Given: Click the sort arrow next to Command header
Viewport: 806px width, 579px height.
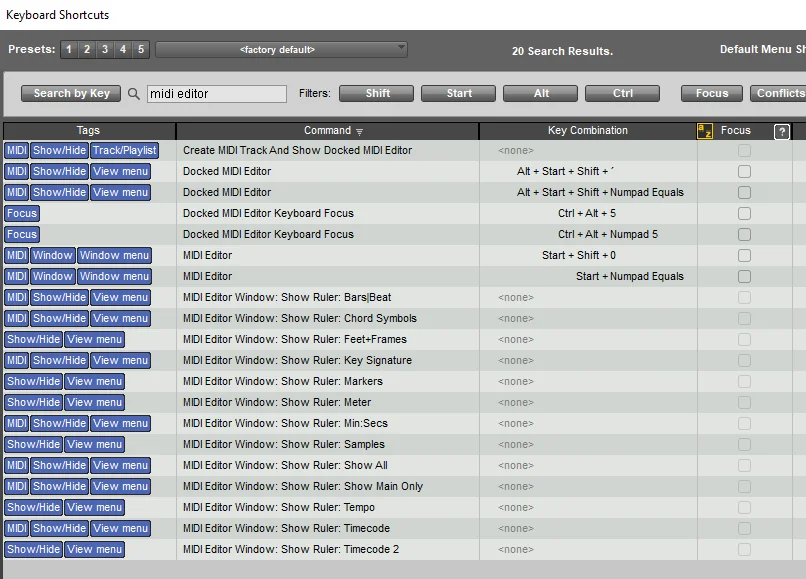Looking at the screenshot, I should (359, 132).
